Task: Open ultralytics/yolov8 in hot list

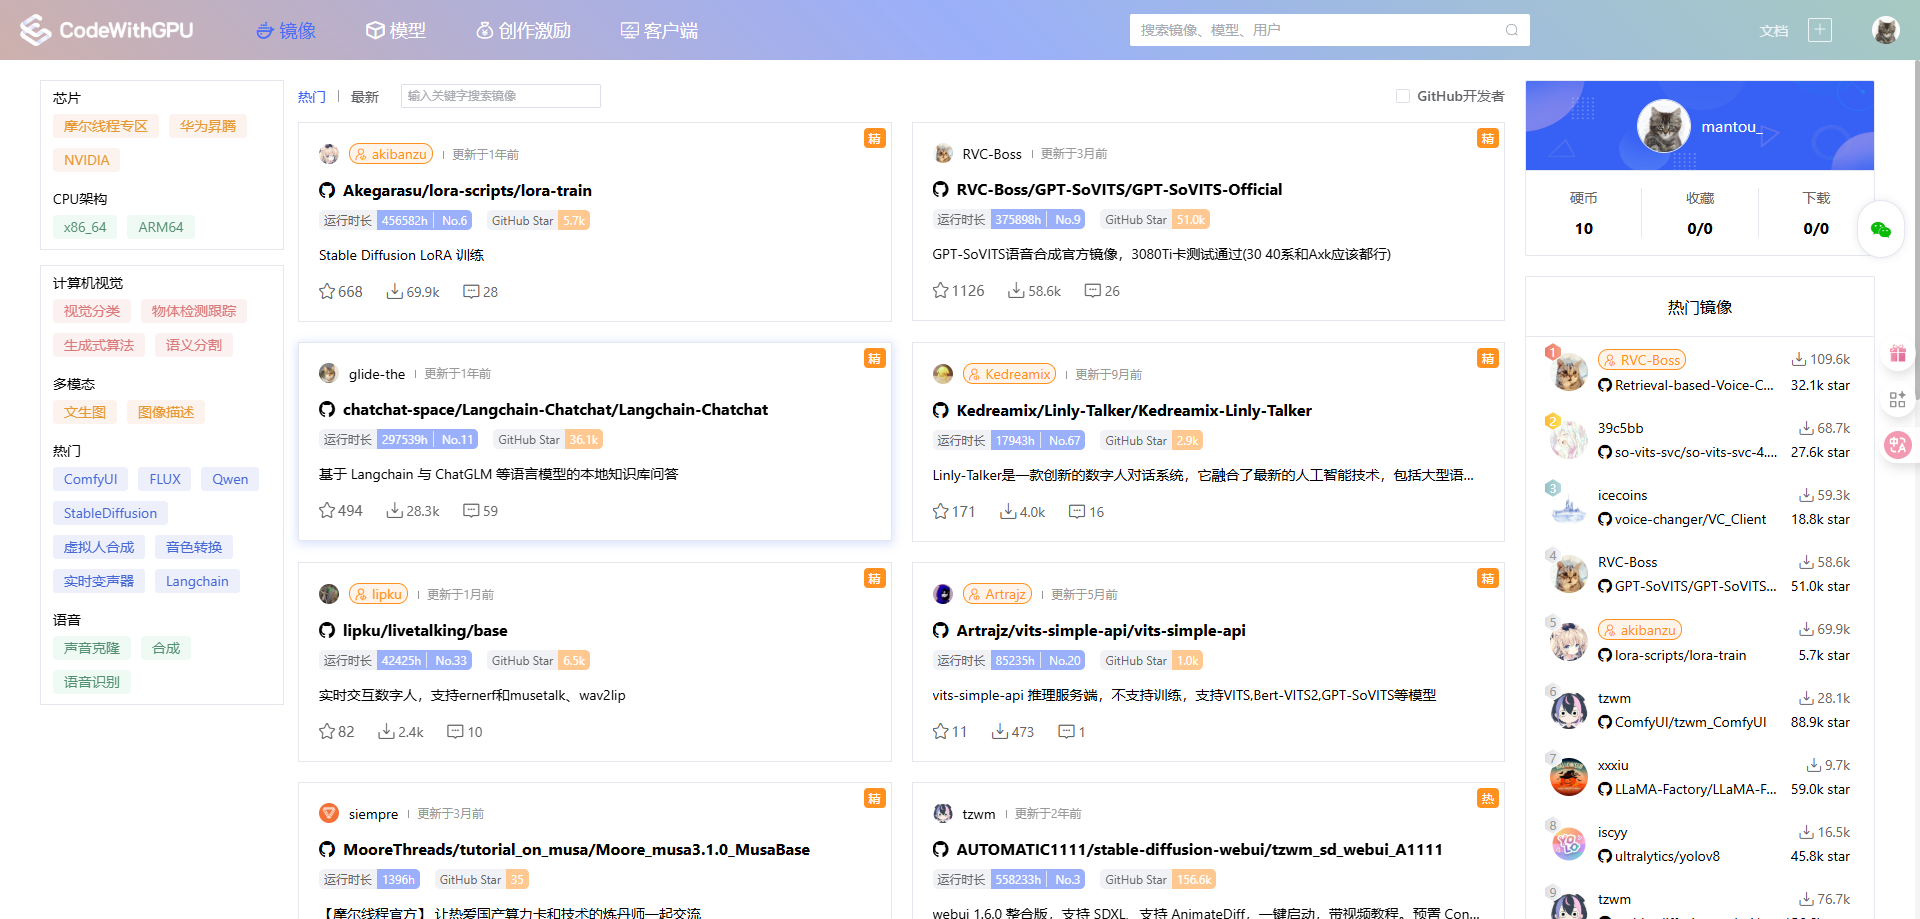Action: coord(1667,856)
